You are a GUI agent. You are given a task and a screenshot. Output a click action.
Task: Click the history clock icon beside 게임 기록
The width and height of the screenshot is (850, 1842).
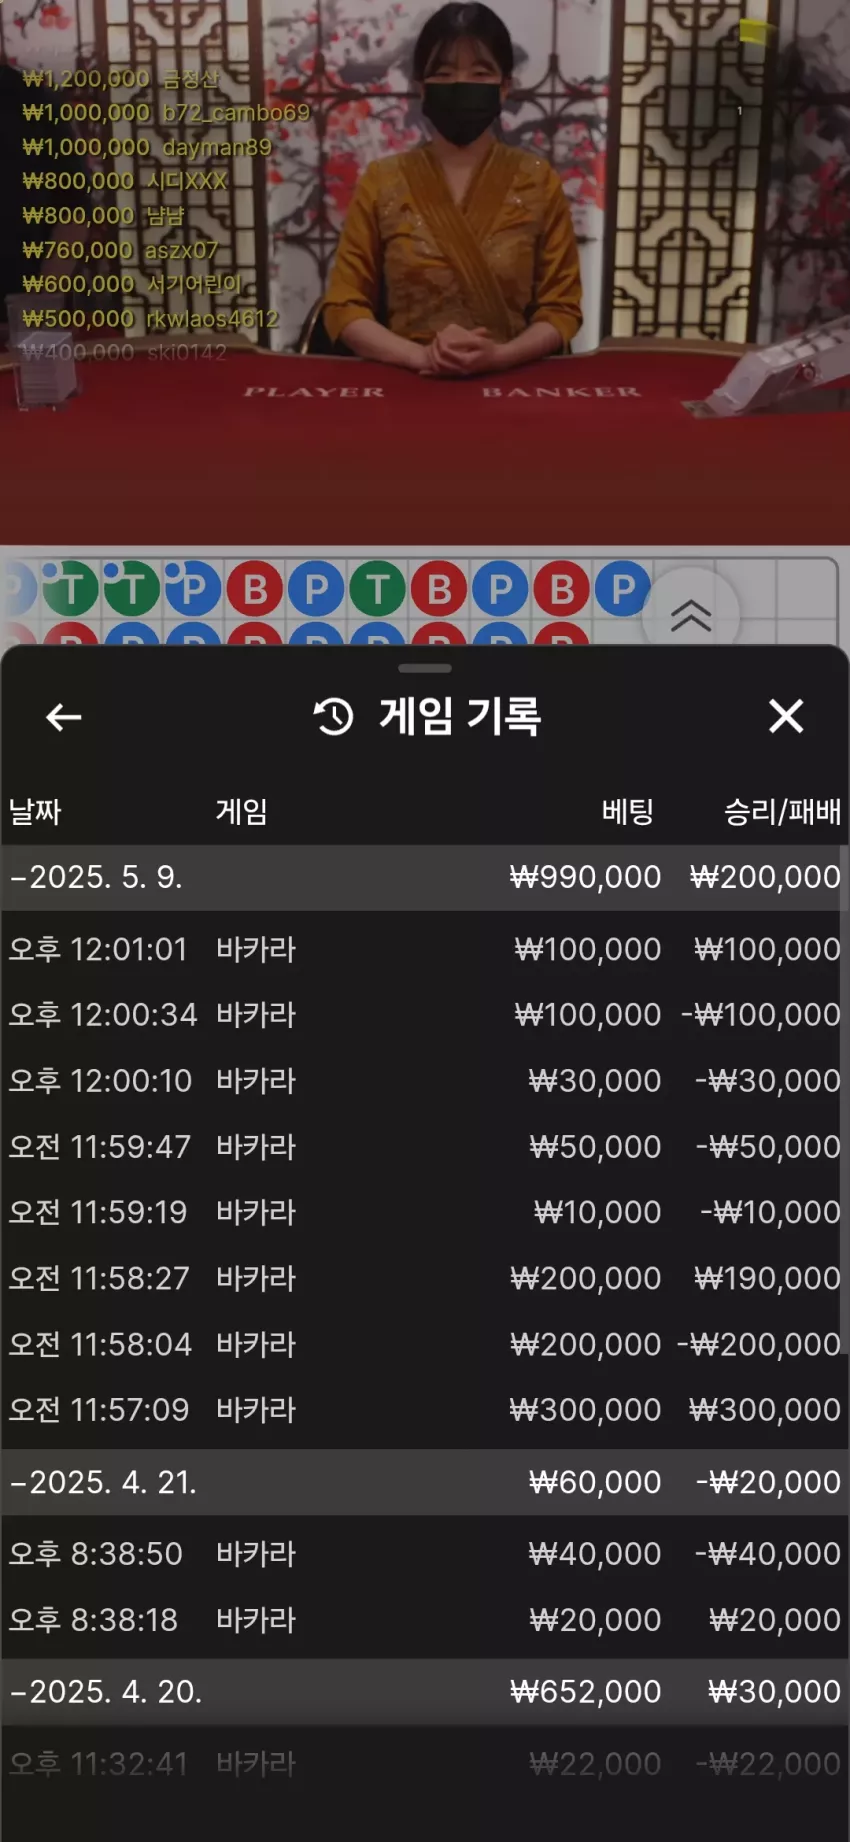pos(334,717)
